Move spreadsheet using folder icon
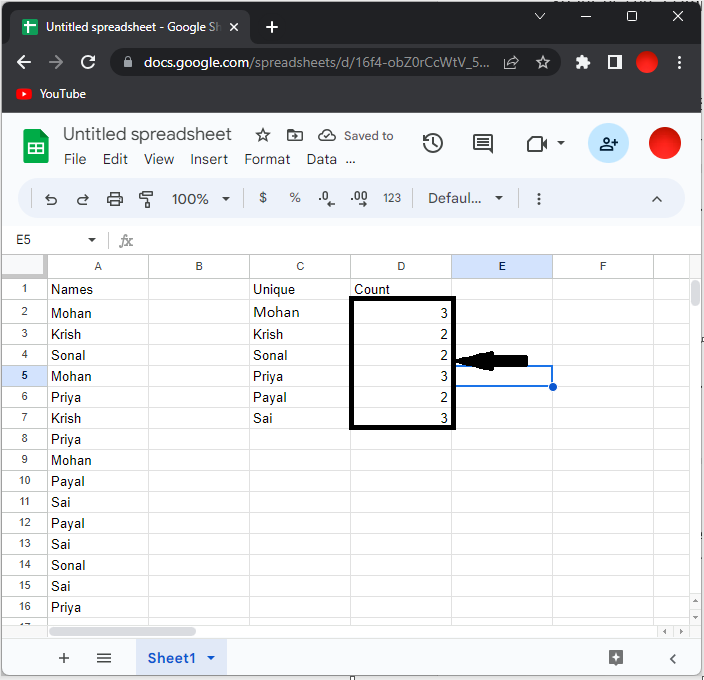The image size is (704, 680). point(295,135)
